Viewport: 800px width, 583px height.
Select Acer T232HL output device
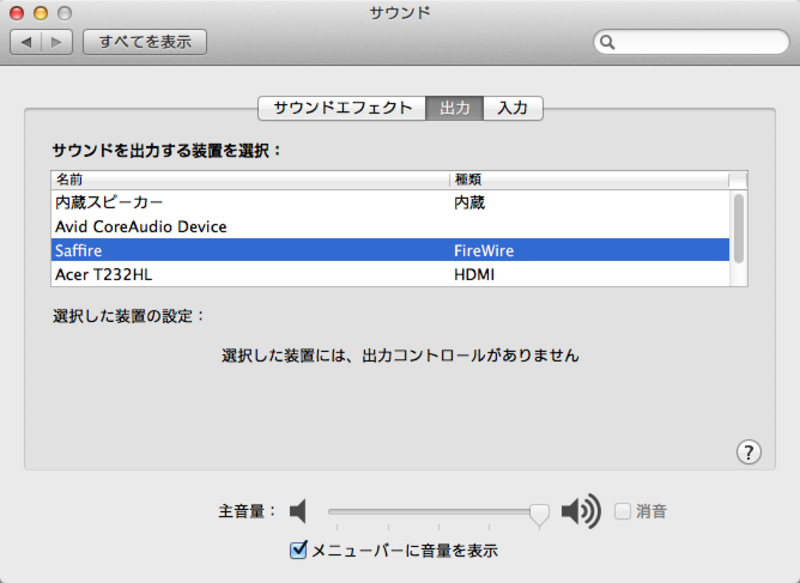pos(390,274)
